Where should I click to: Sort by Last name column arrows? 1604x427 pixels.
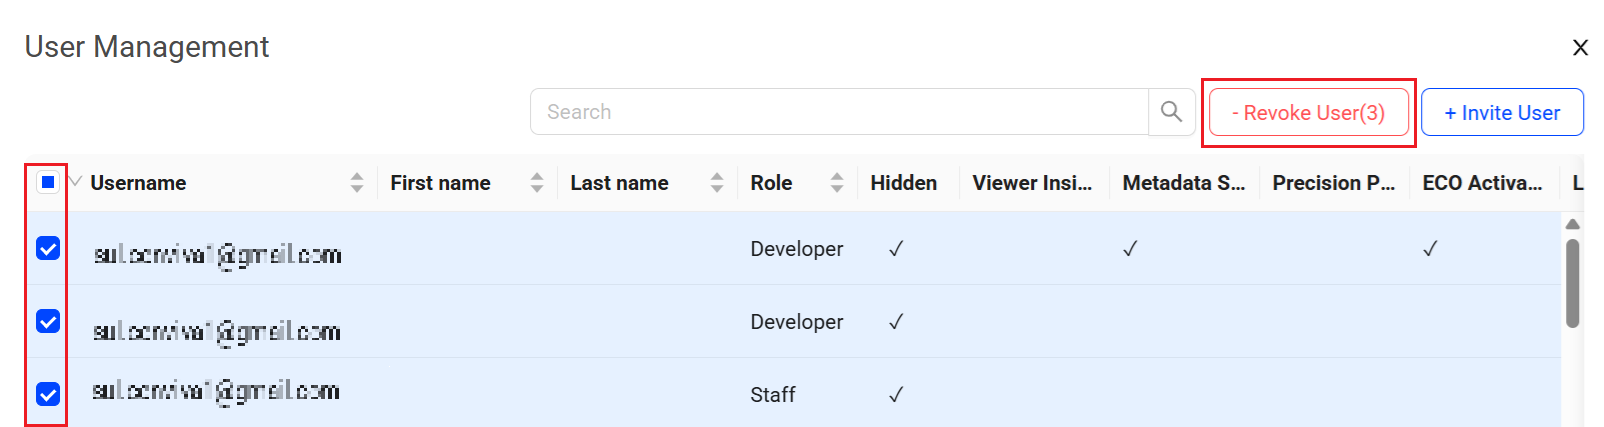[x=717, y=183]
